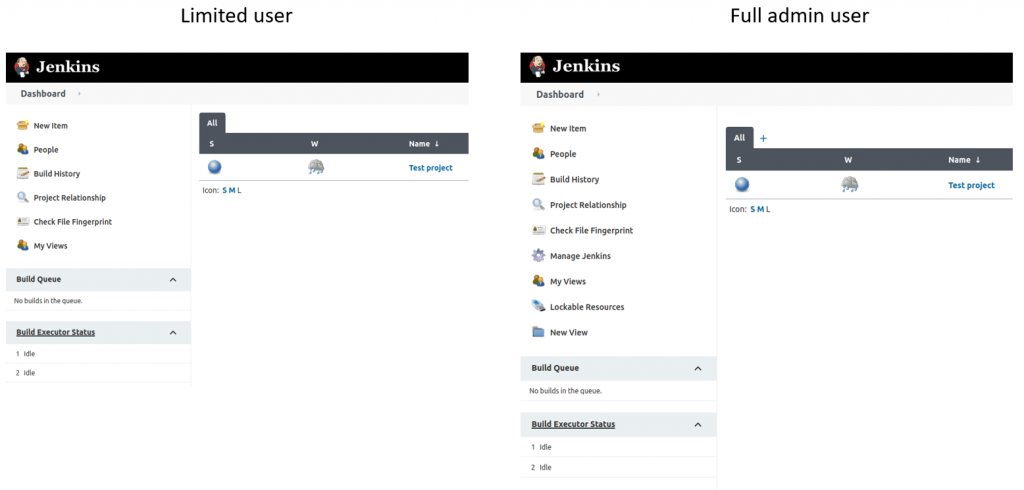This screenshot has height=490, width=1024.
Task: Open Build History icon in Limited user sidebar
Action: click(23, 174)
